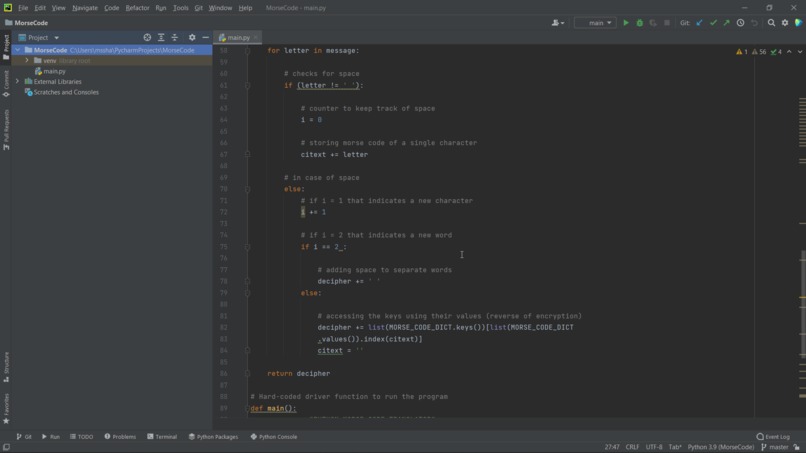
Task: Open Project panel options gear
Action: pyautogui.click(x=192, y=38)
